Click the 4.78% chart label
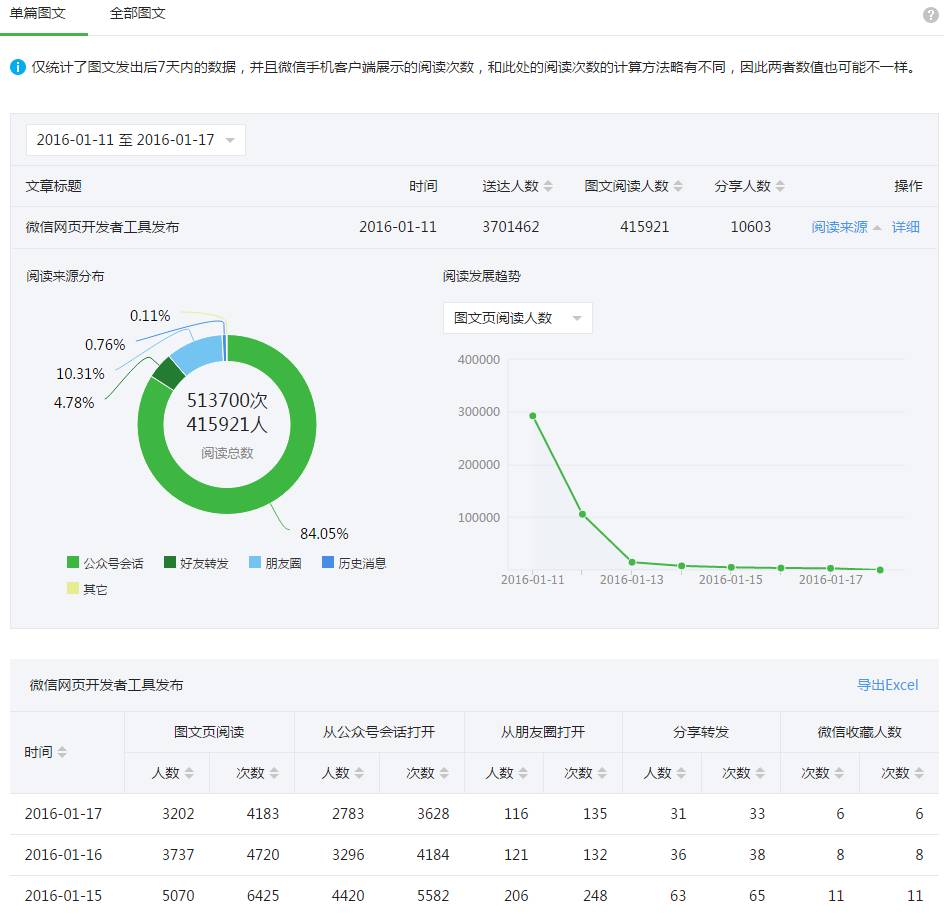 coord(74,403)
